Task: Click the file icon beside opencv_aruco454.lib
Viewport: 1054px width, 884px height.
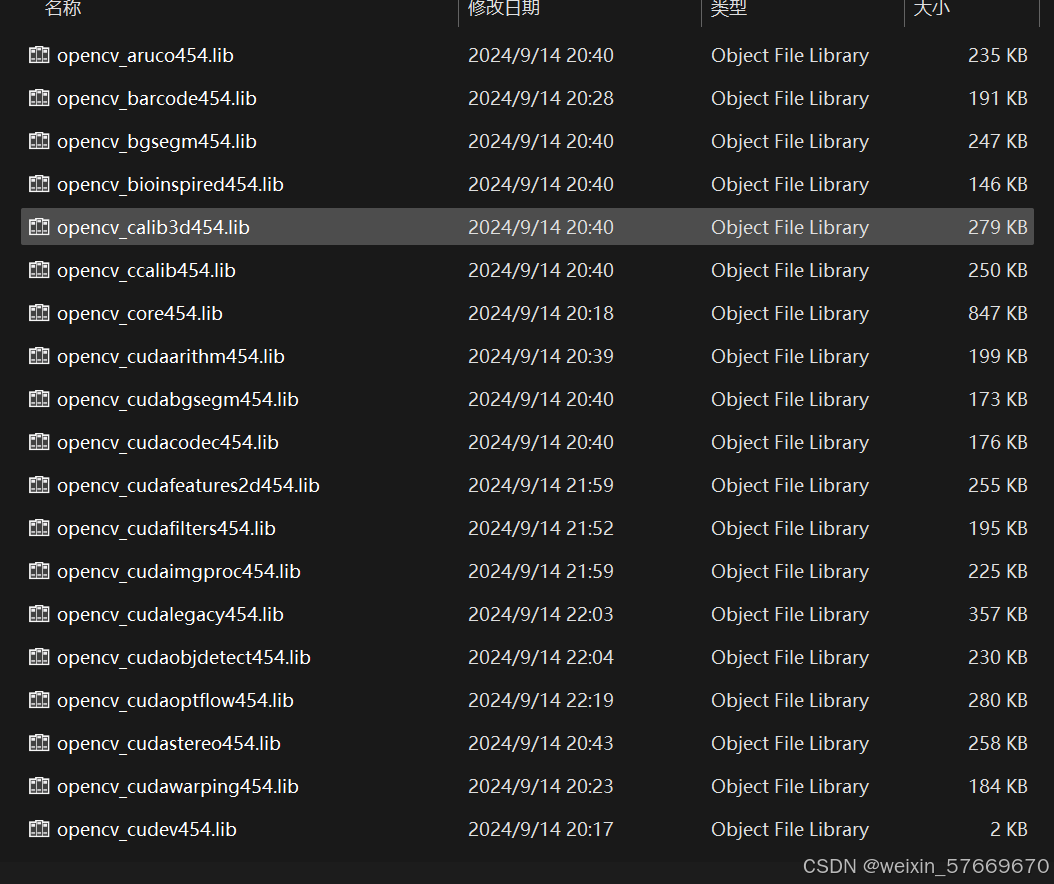Action: click(38, 55)
